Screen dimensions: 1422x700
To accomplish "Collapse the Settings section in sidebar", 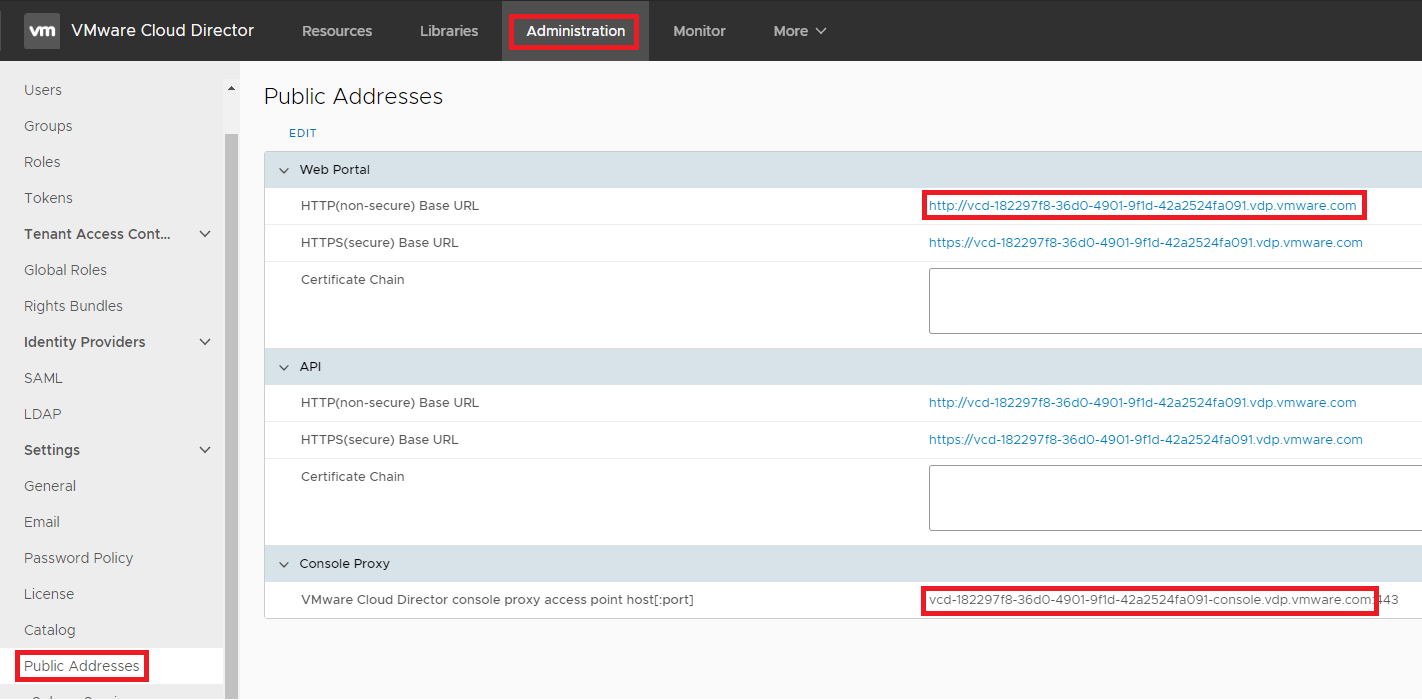I will coord(205,449).
